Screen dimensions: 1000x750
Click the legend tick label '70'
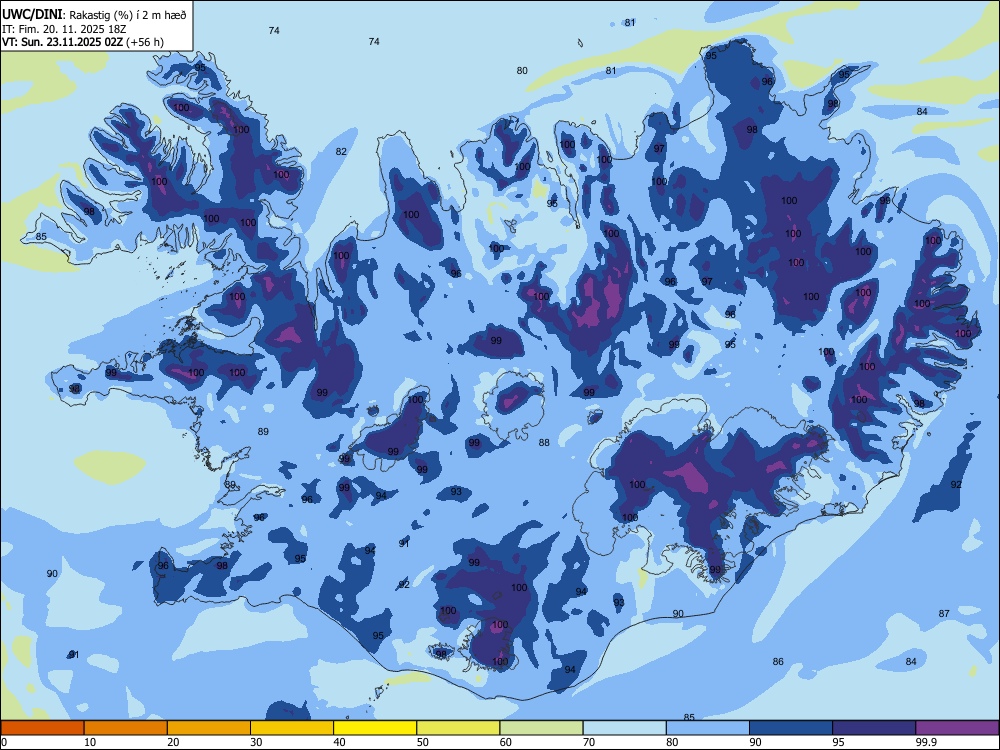point(589,742)
